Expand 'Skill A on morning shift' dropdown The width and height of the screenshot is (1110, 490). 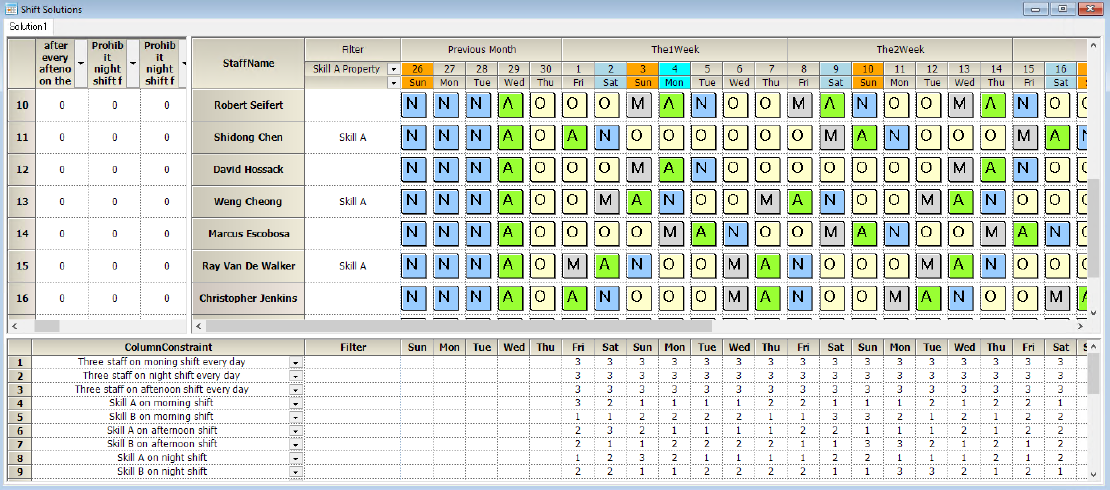tap(295, 403)
